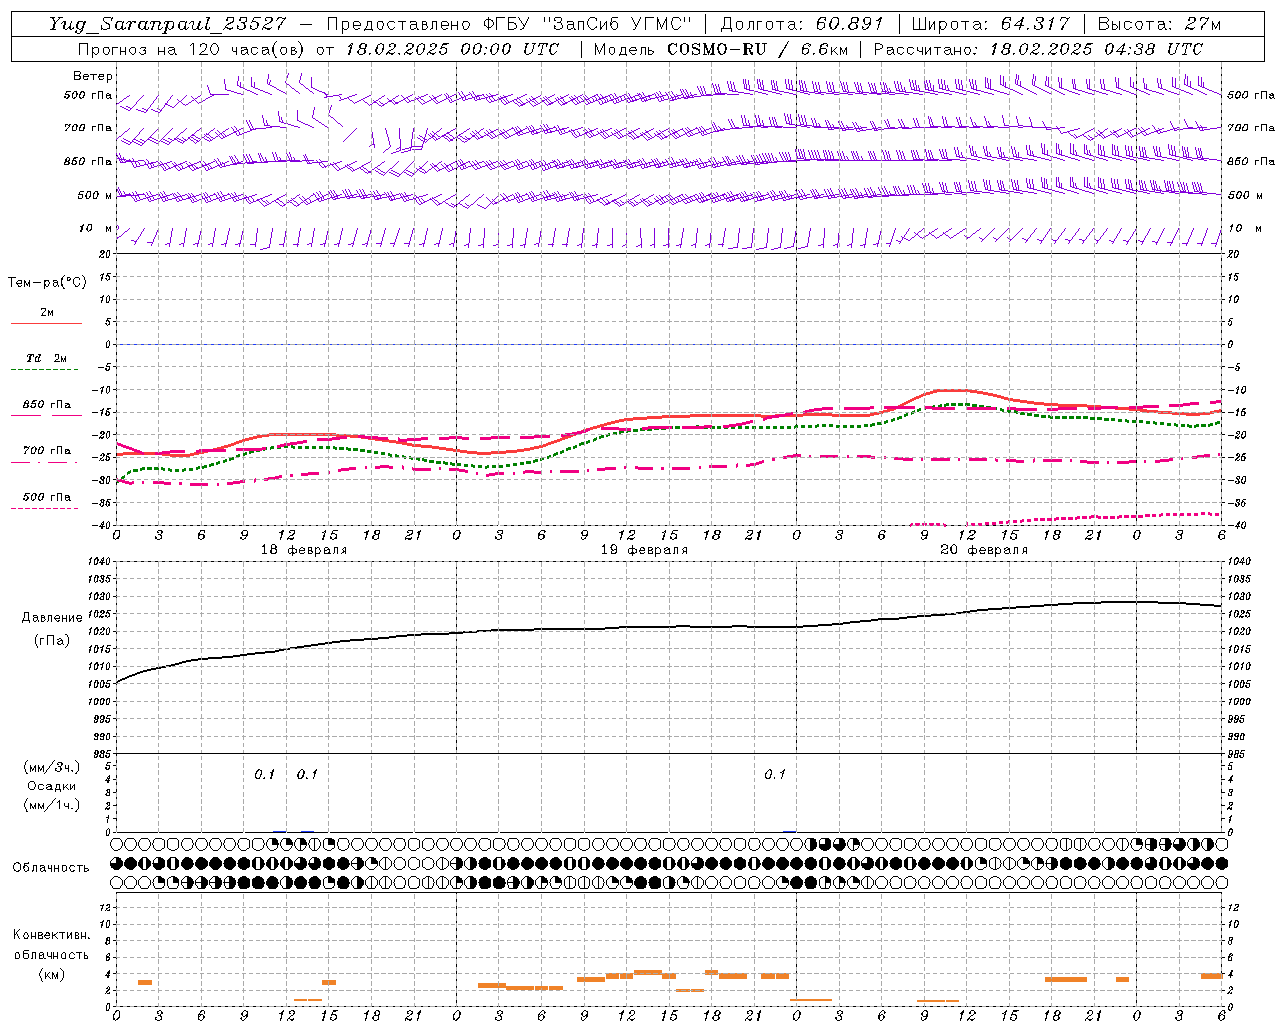1280x1024 pixels.
Task: Click the '850 гПа' temperature legend entry
Action: coord(47,405)
